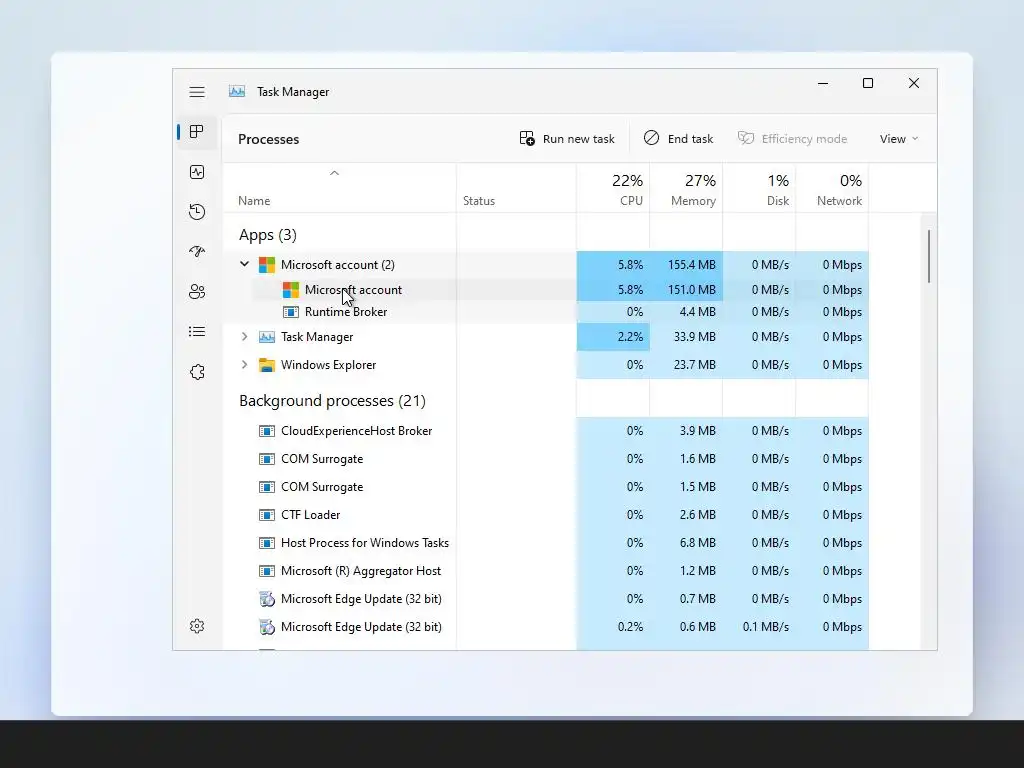Open the Performance page icon
Screen dimensions: 1024x768
[x=197, y=172]
